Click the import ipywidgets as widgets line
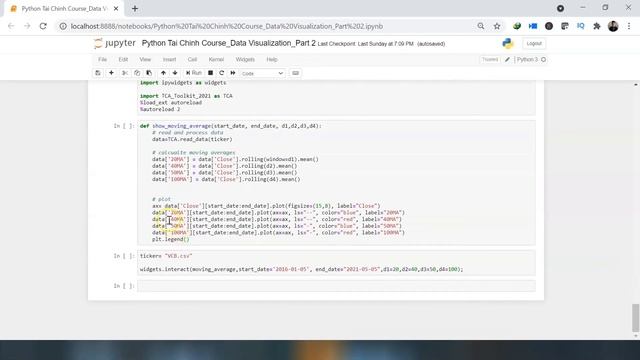 point(183,83)
